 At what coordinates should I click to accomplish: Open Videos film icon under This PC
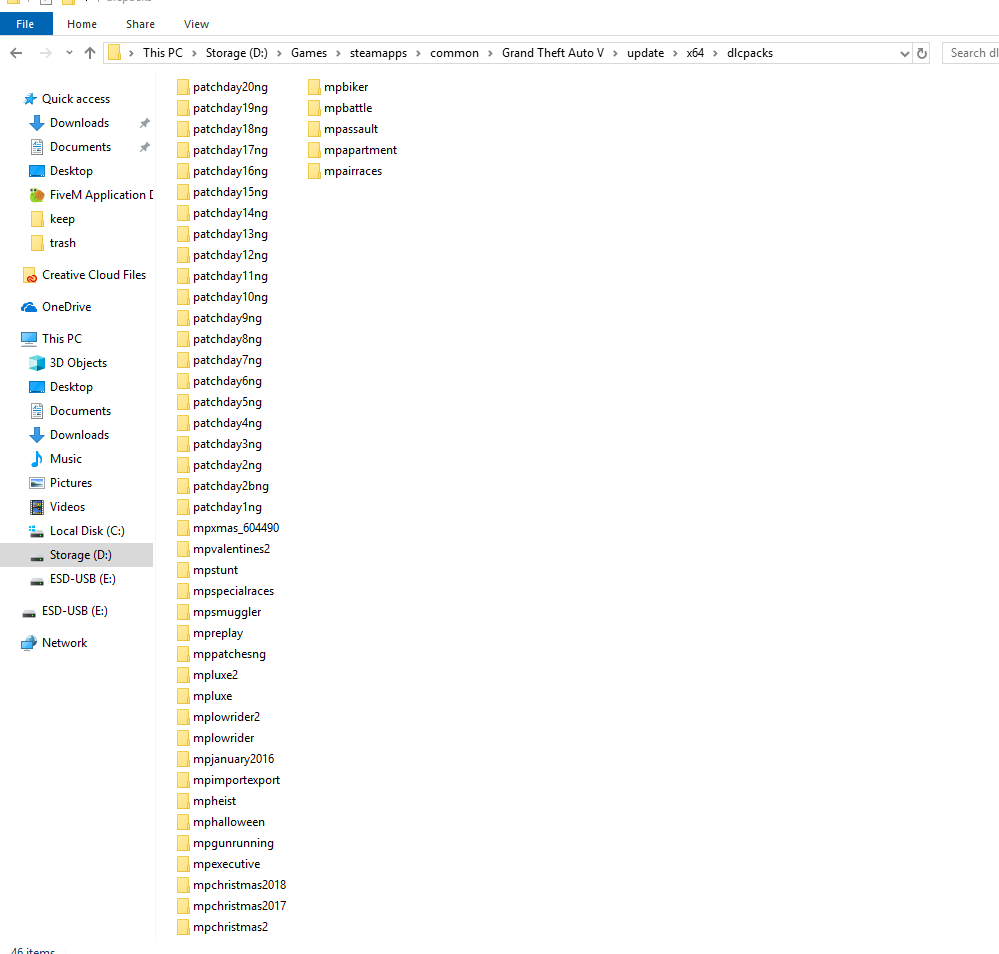pos(37,507)
